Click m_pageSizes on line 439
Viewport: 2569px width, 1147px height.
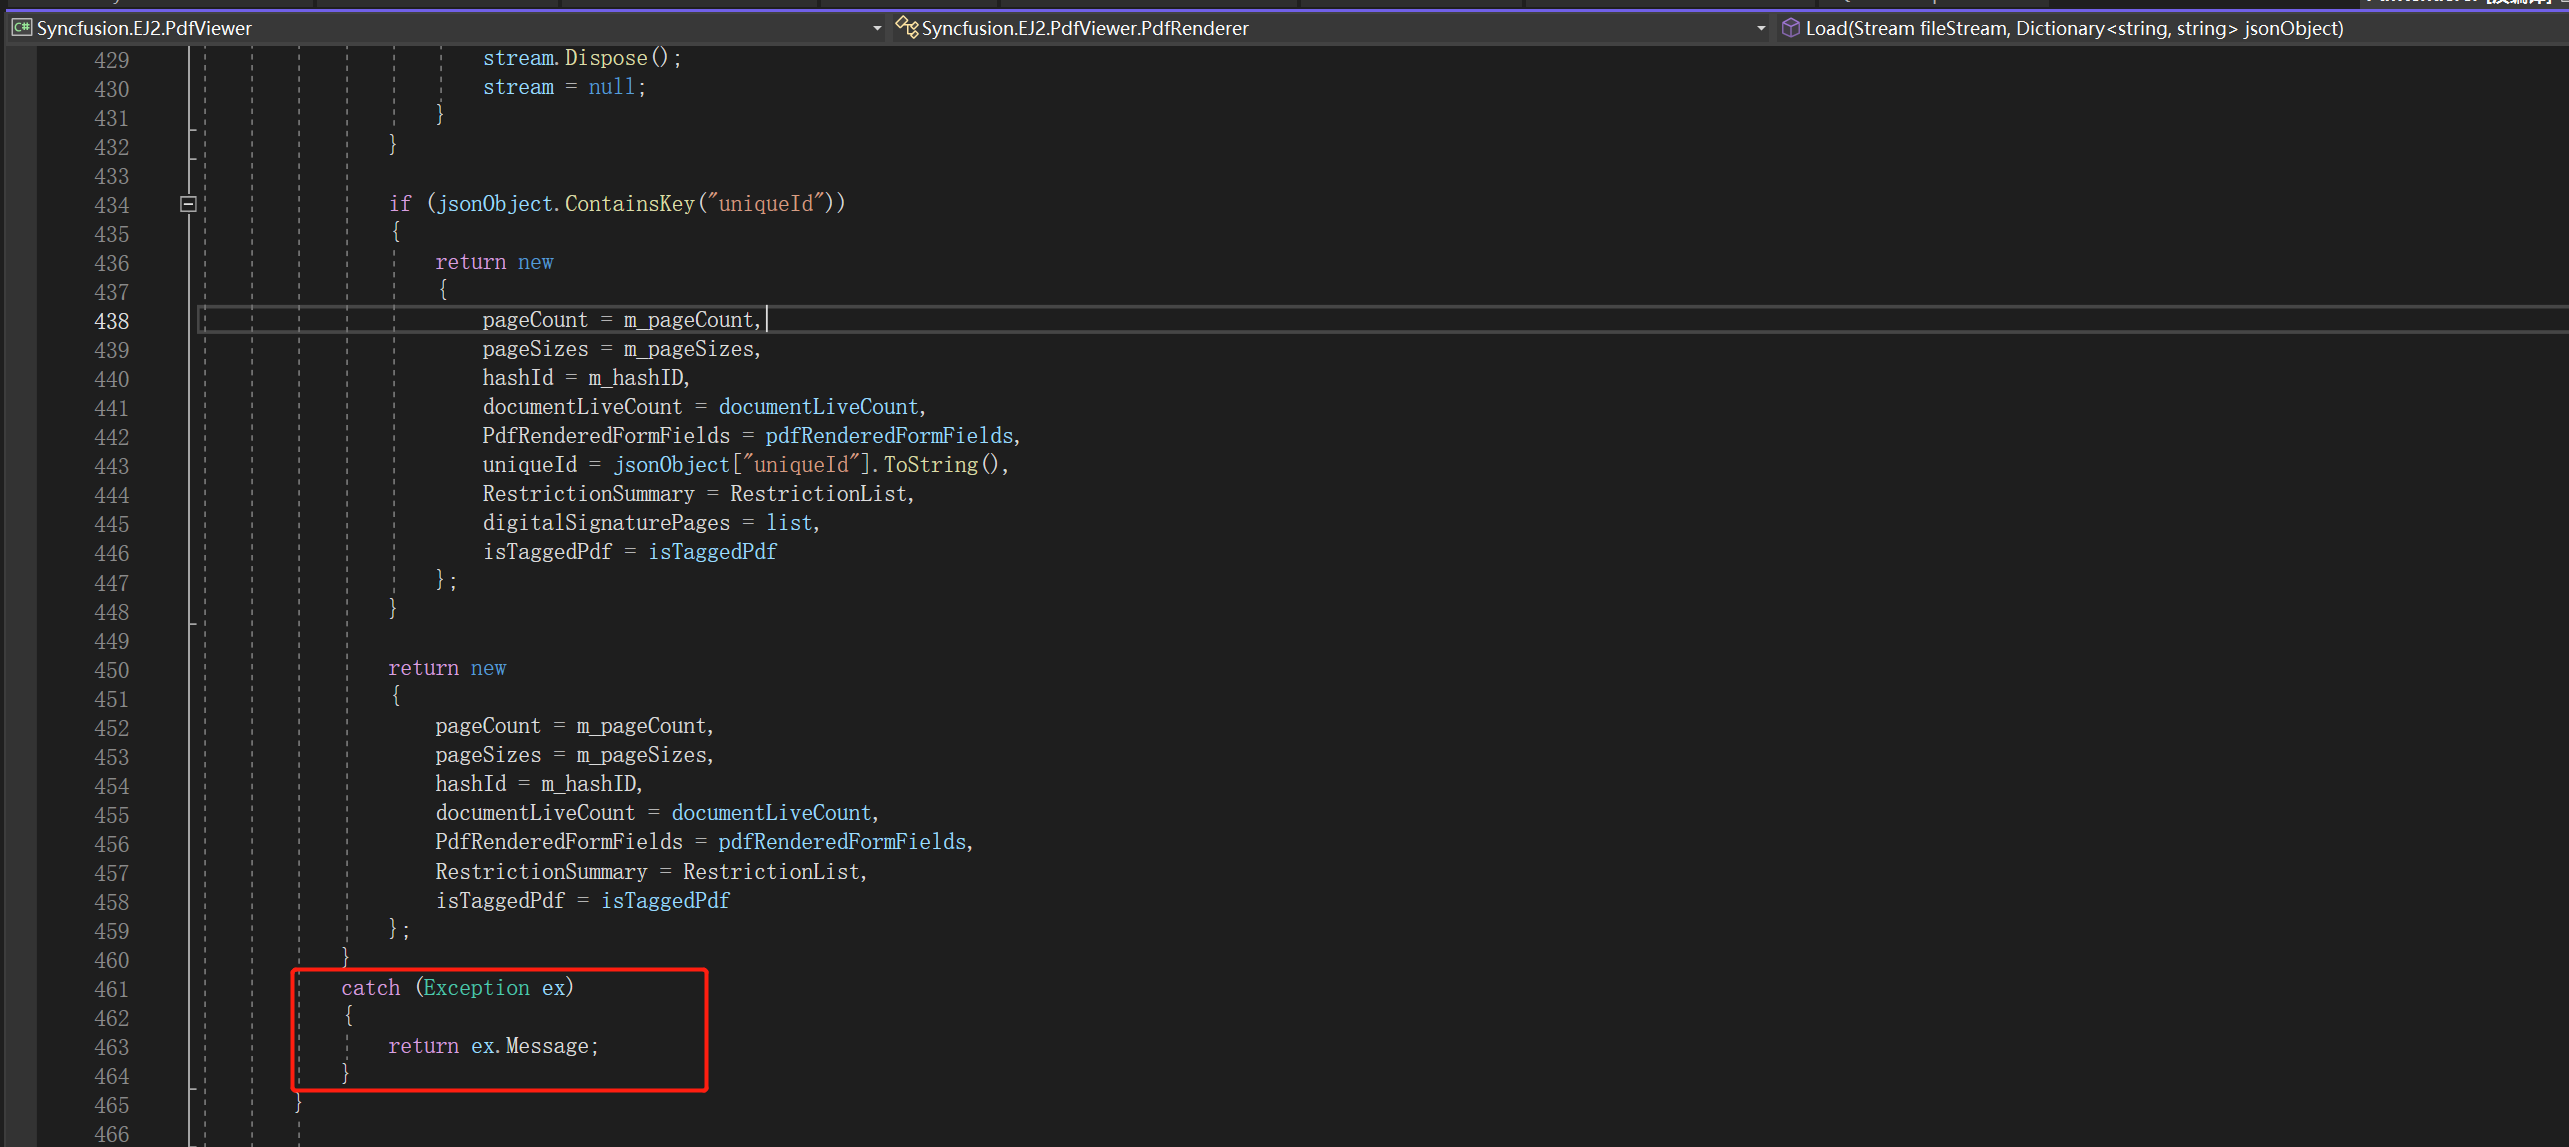(x=688, y=349)
